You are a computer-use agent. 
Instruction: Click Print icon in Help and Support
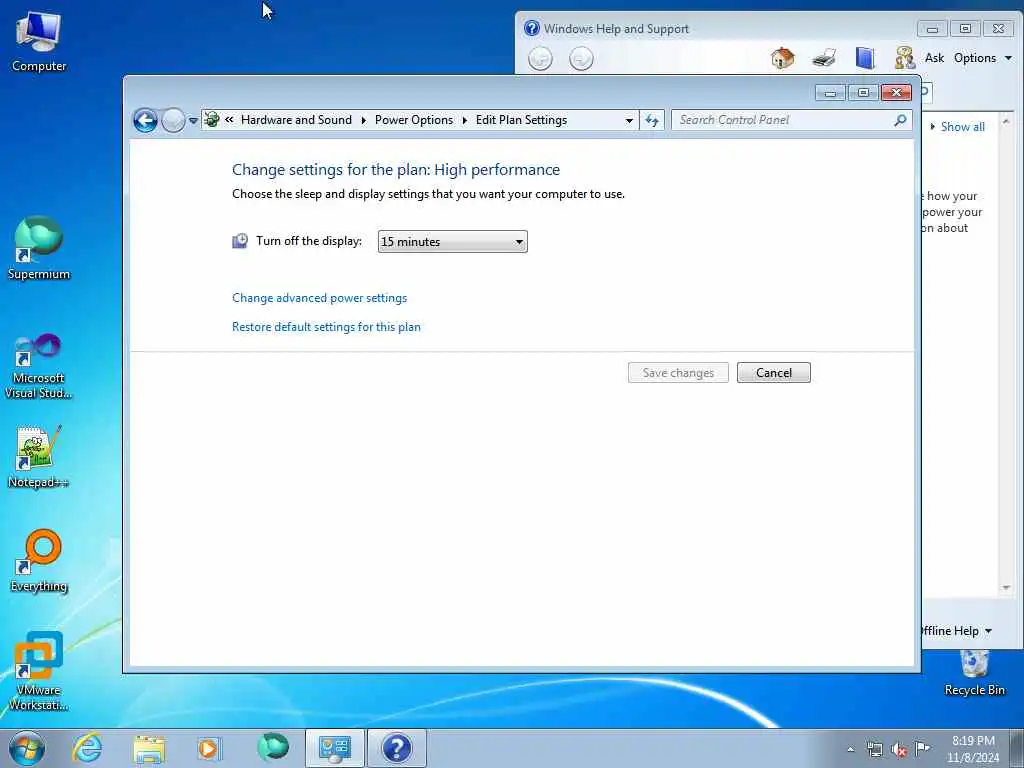pyautogui.click(x=824, y=58)
